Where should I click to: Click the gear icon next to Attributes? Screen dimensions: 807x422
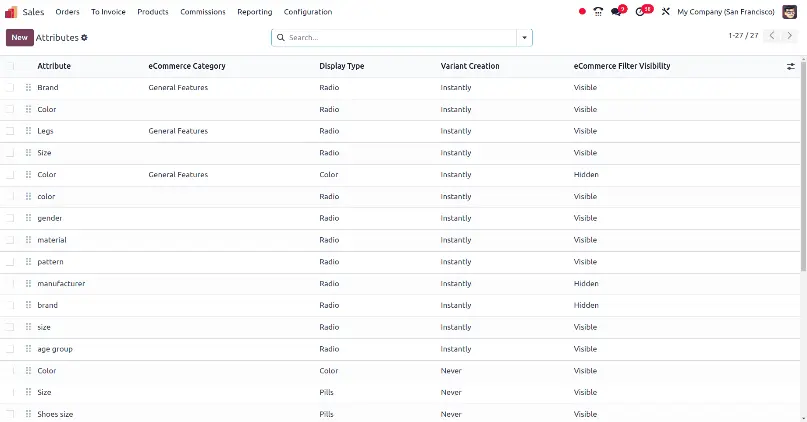pyautogui.click(x=84, y=38)
